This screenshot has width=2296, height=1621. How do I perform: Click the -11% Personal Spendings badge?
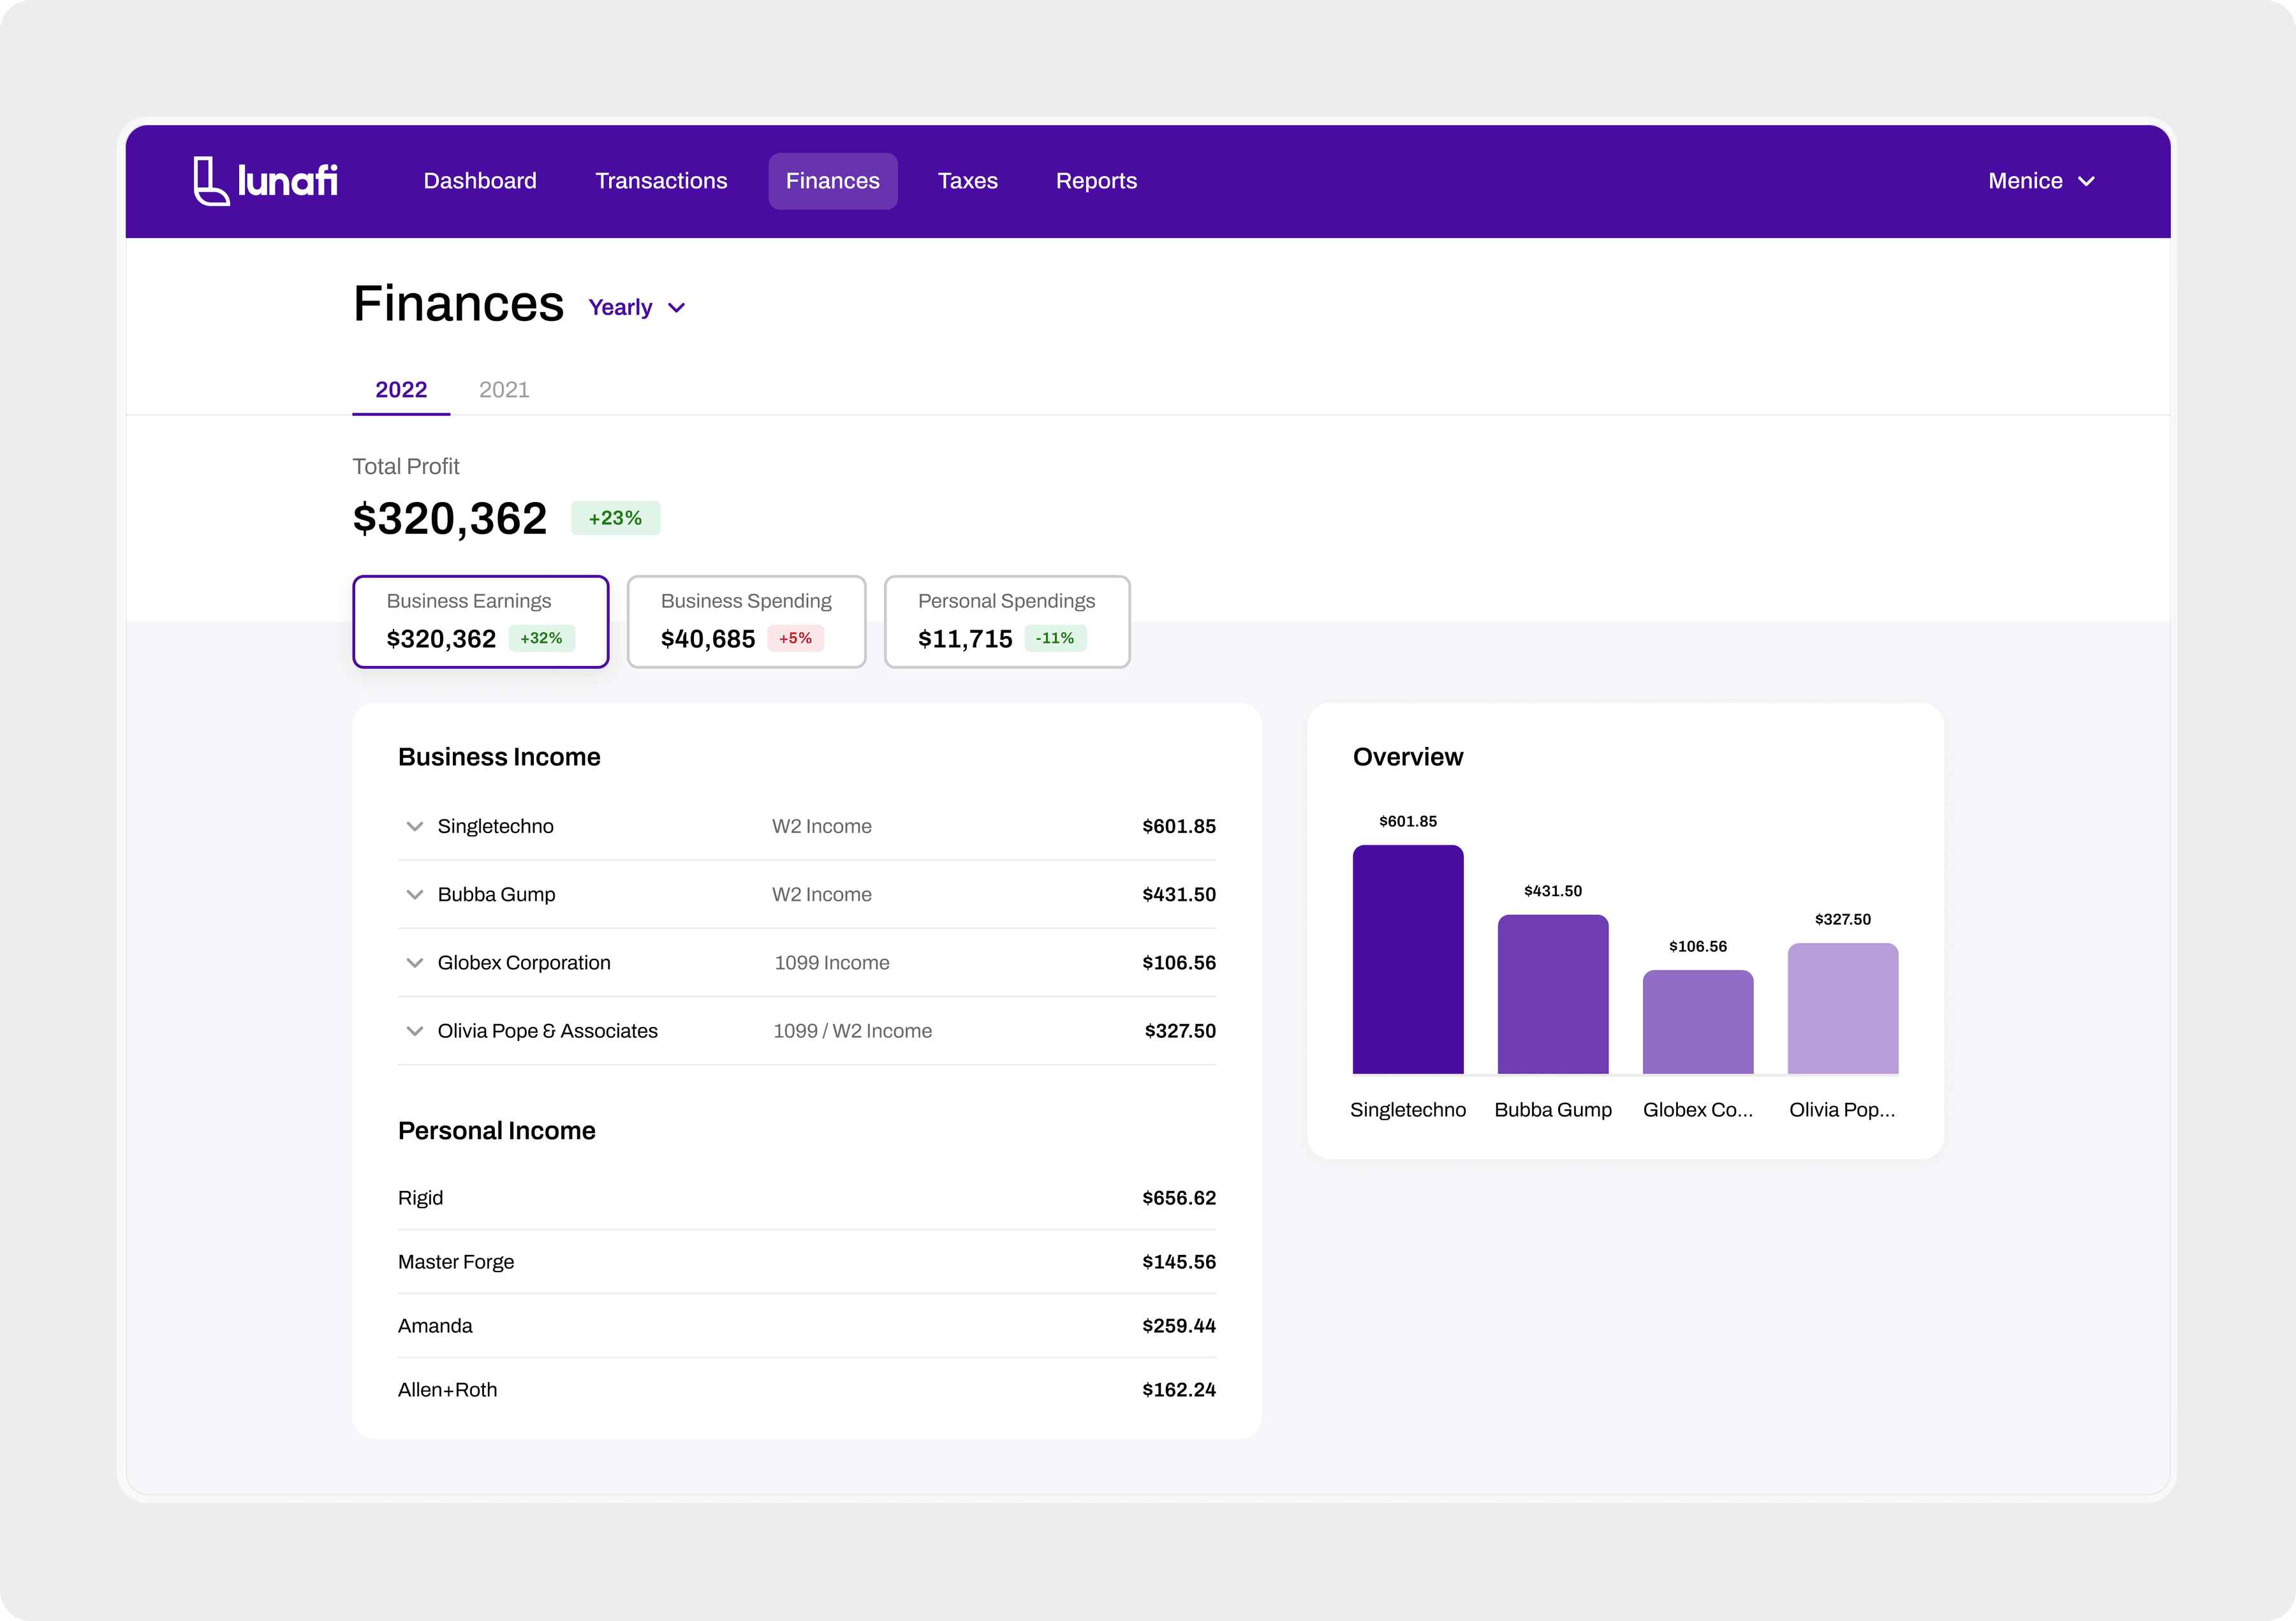[x=1055, y=638]
